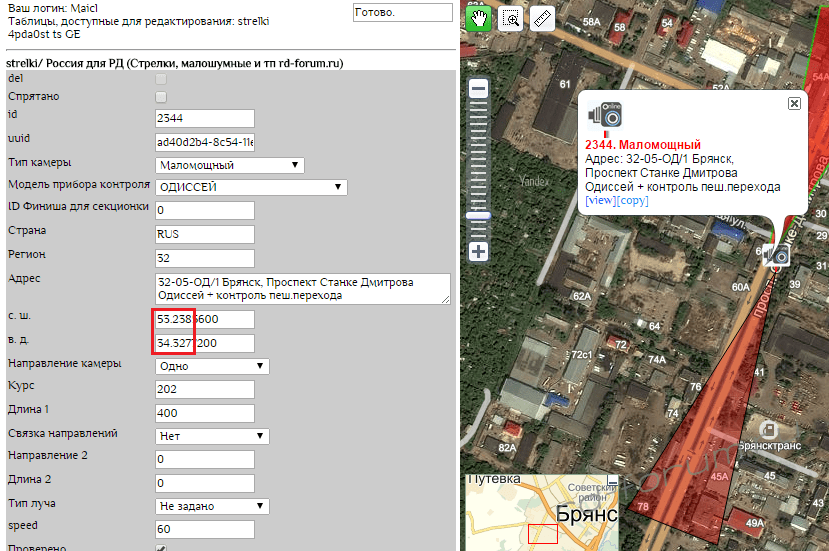Expand the 'Модель прибора контроля' dropdown

[251, 187]
